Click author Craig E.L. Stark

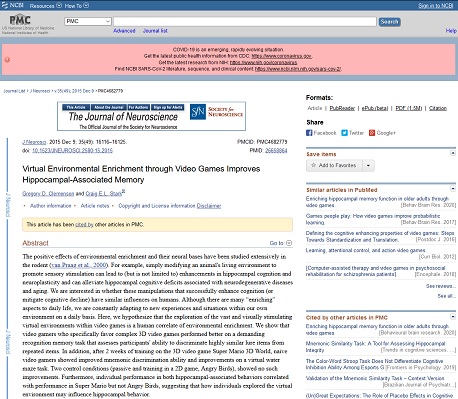point(104,194)
